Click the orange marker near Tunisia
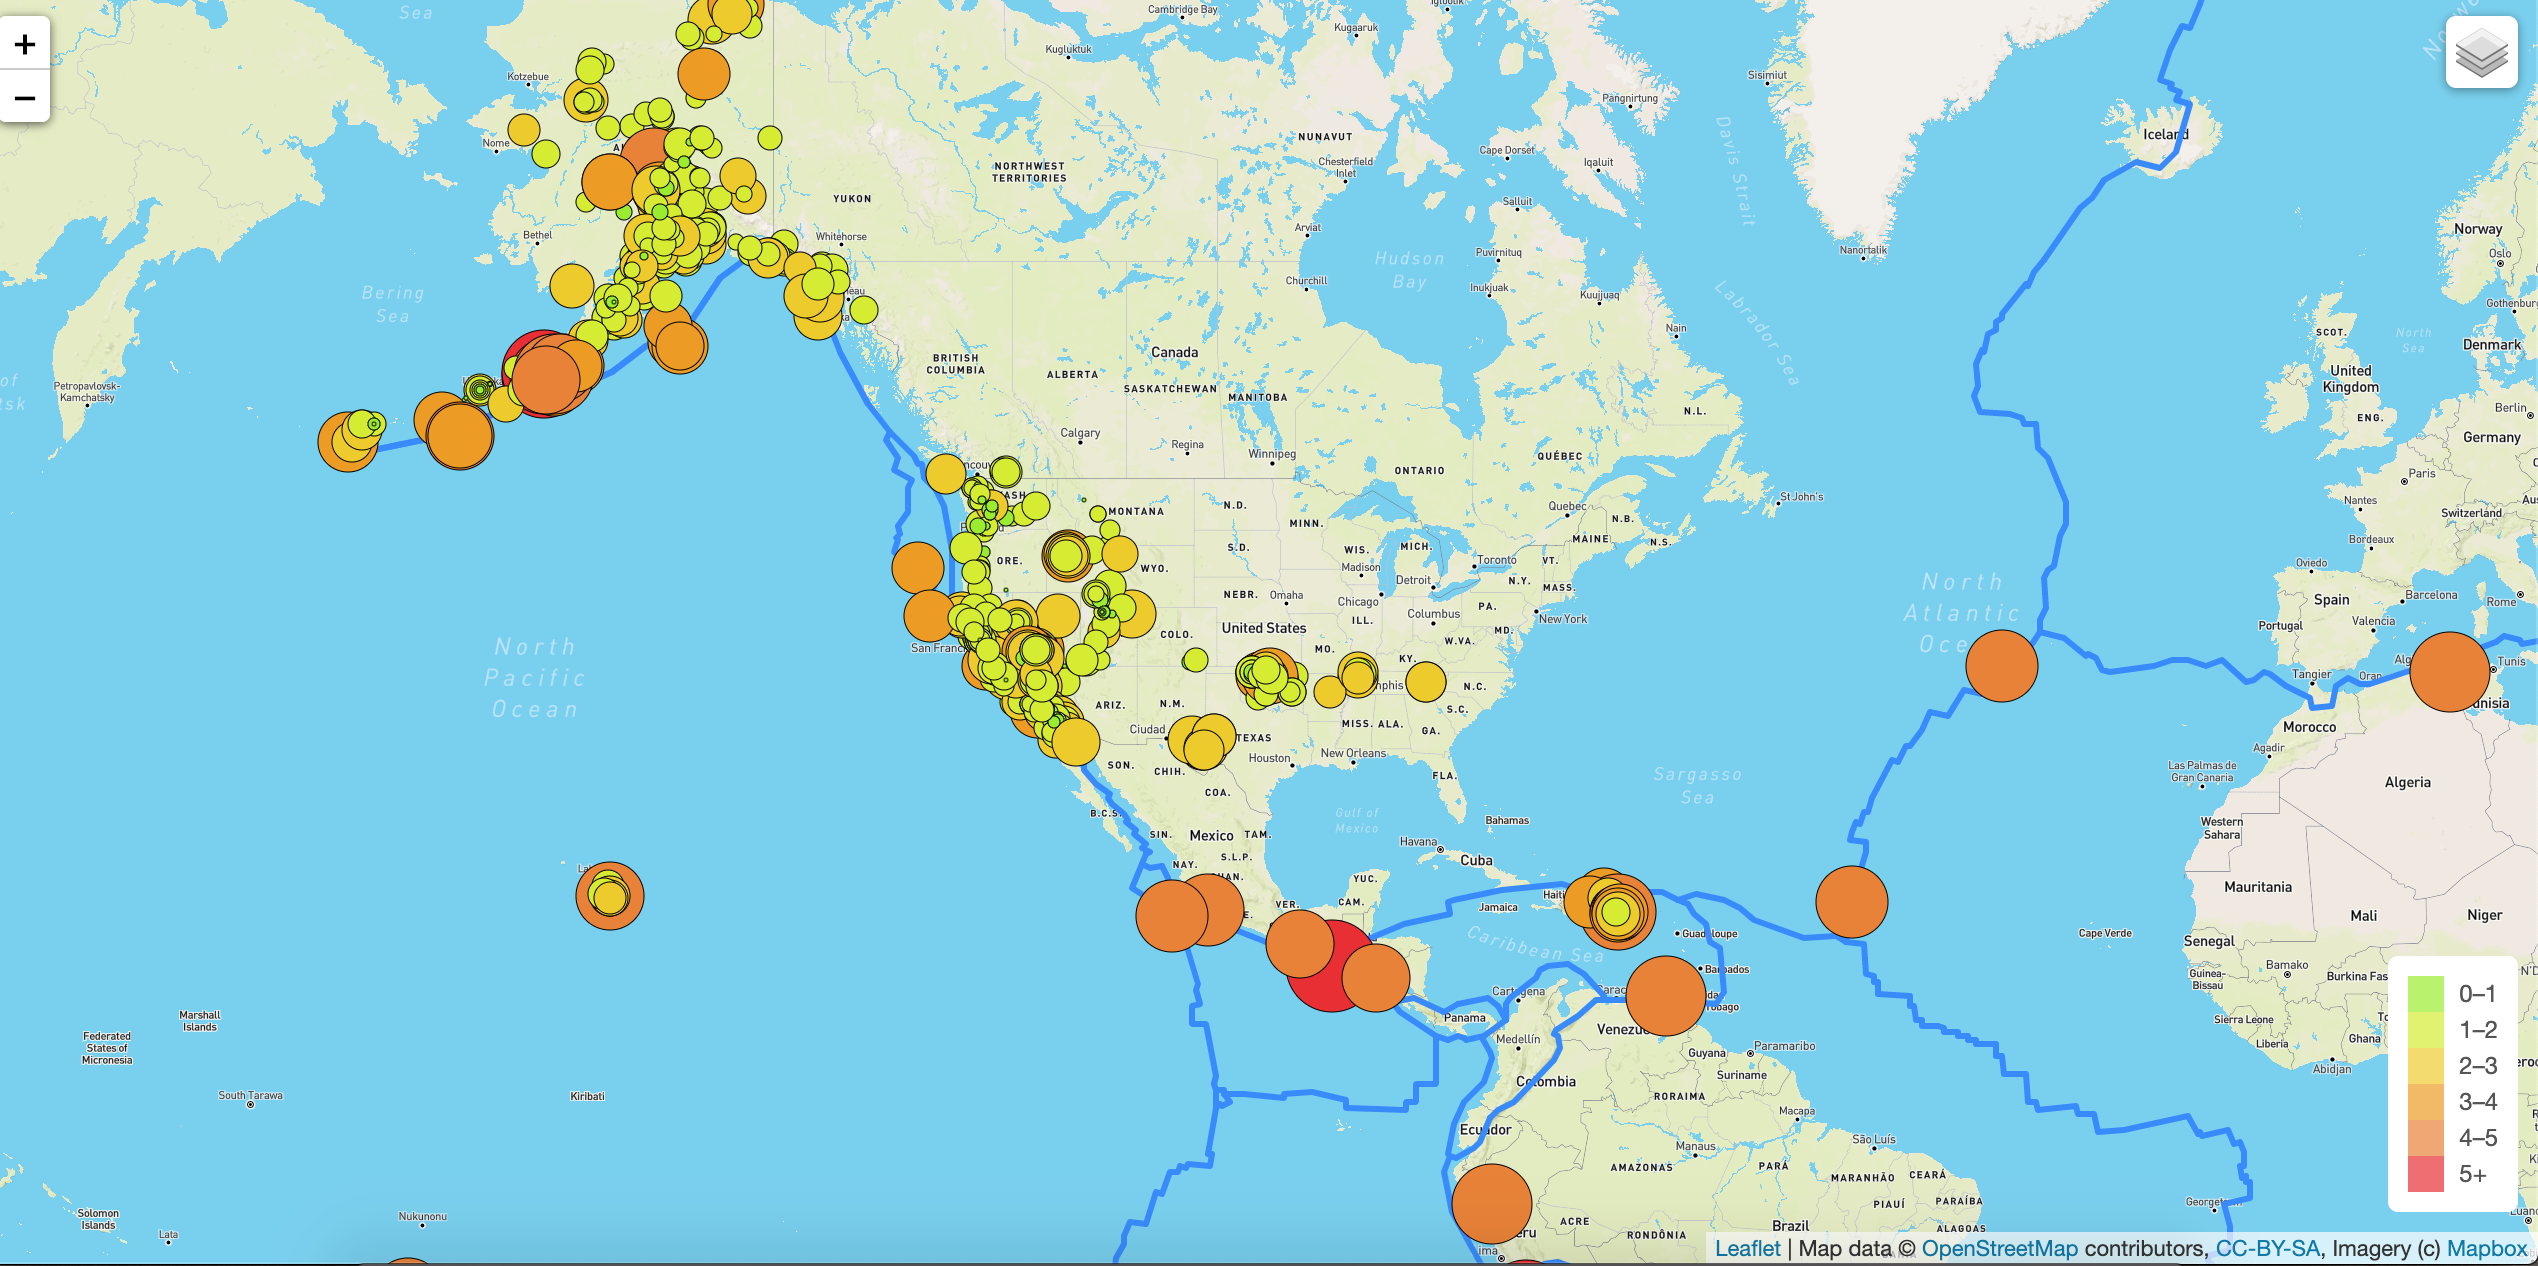Viewport: 2538px width, 1266px height. (x=2449, y=671)
